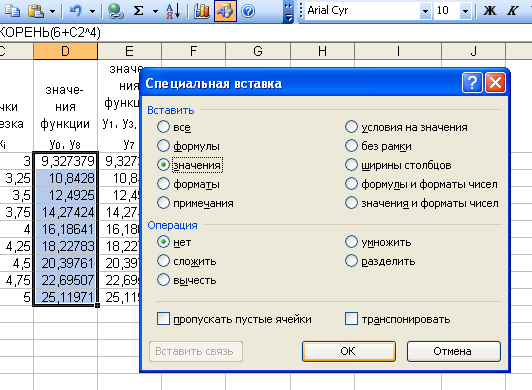Toggle the Drawing toolbar icon

coord(225,11)
